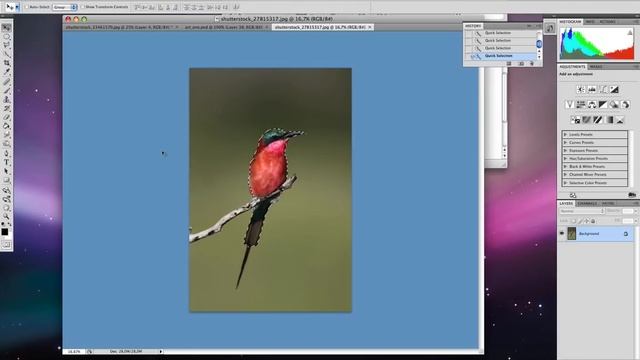Open the layer blend mode Normal dropdown
This screenshot has width=640, height=360.
(x=582, y=211)
